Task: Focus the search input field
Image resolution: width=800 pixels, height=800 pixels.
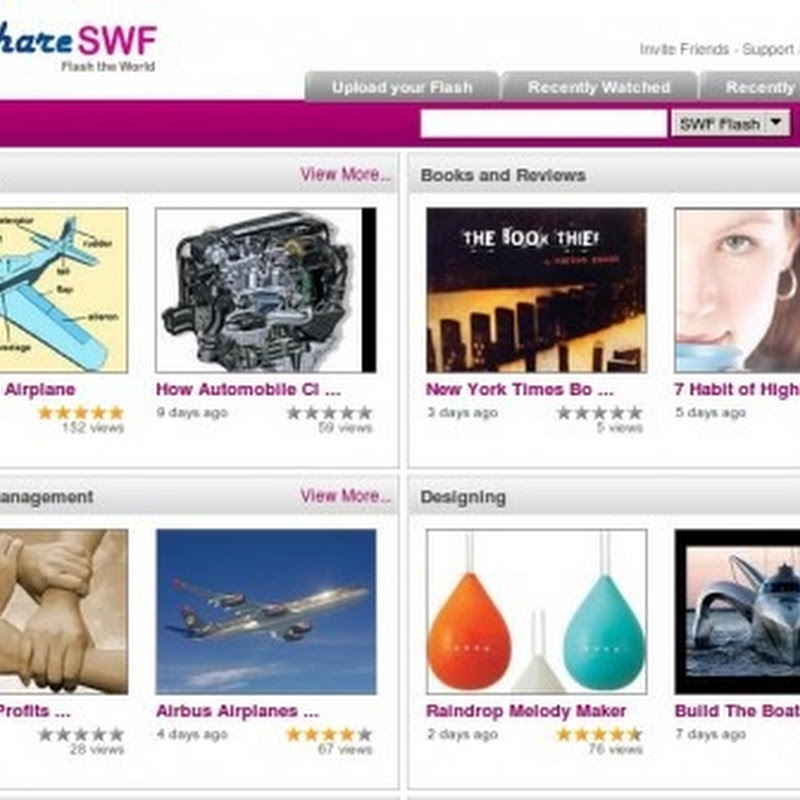Action: pyautogui.click(x=543, y=123)
